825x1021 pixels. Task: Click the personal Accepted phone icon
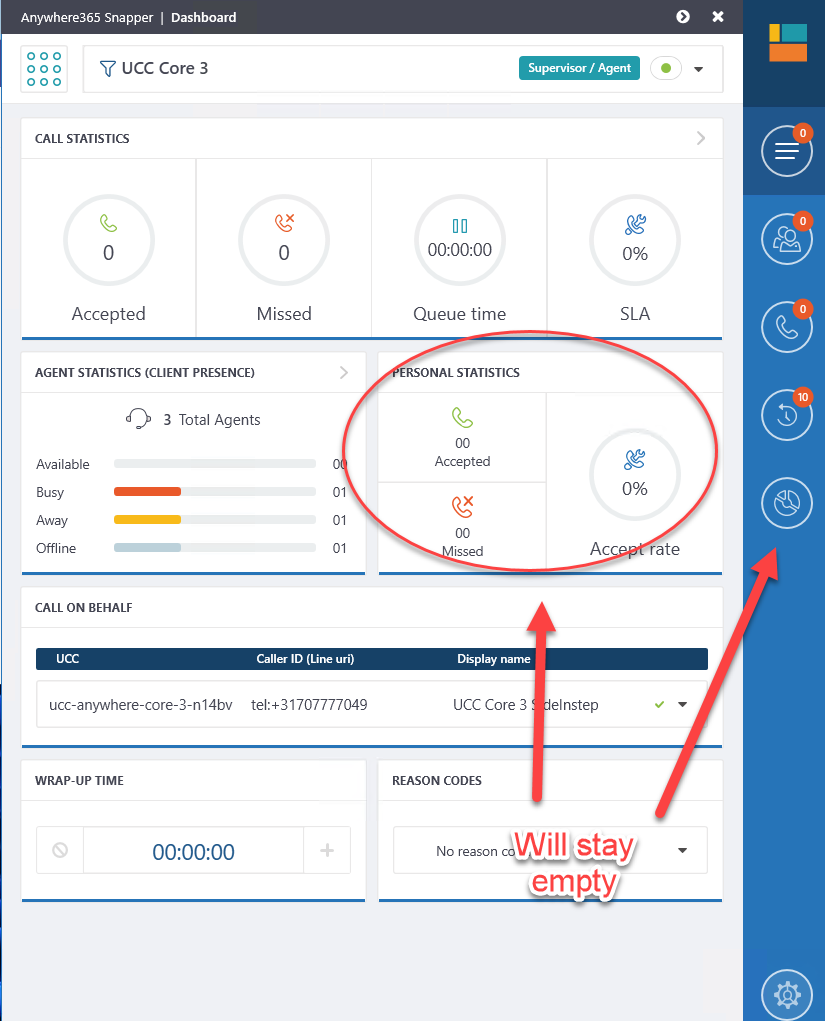(462, 417)
